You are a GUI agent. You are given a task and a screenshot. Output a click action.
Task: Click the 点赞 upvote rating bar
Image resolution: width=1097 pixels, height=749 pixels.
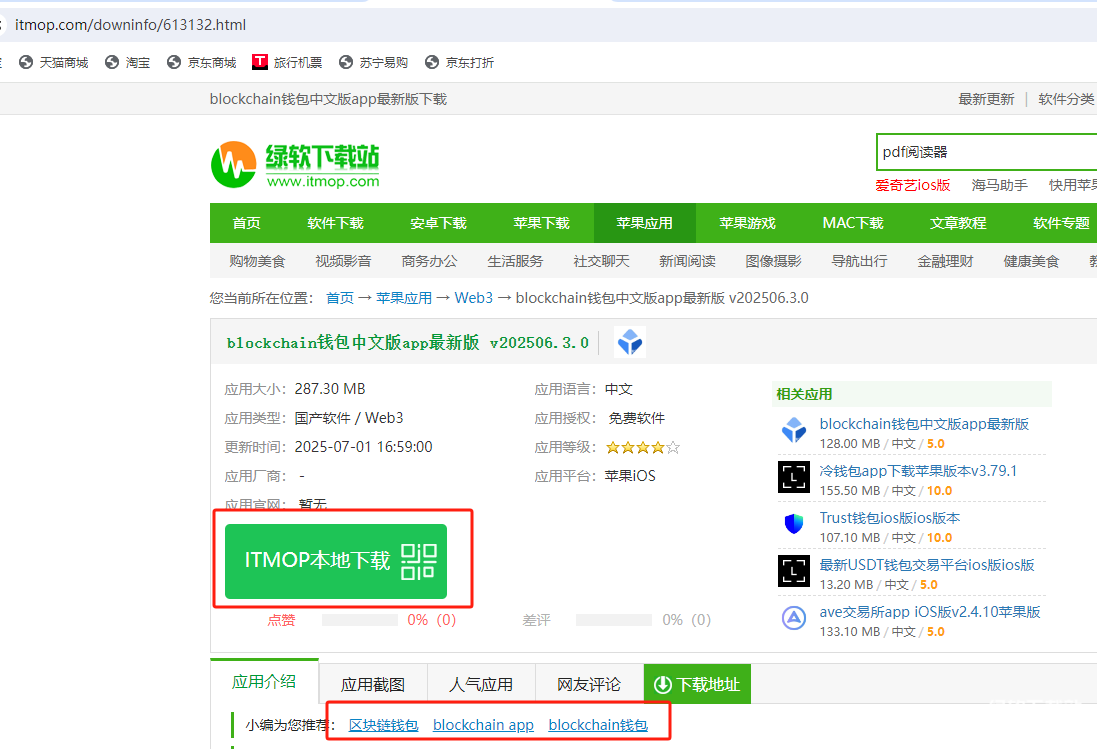tap(360, 620)
